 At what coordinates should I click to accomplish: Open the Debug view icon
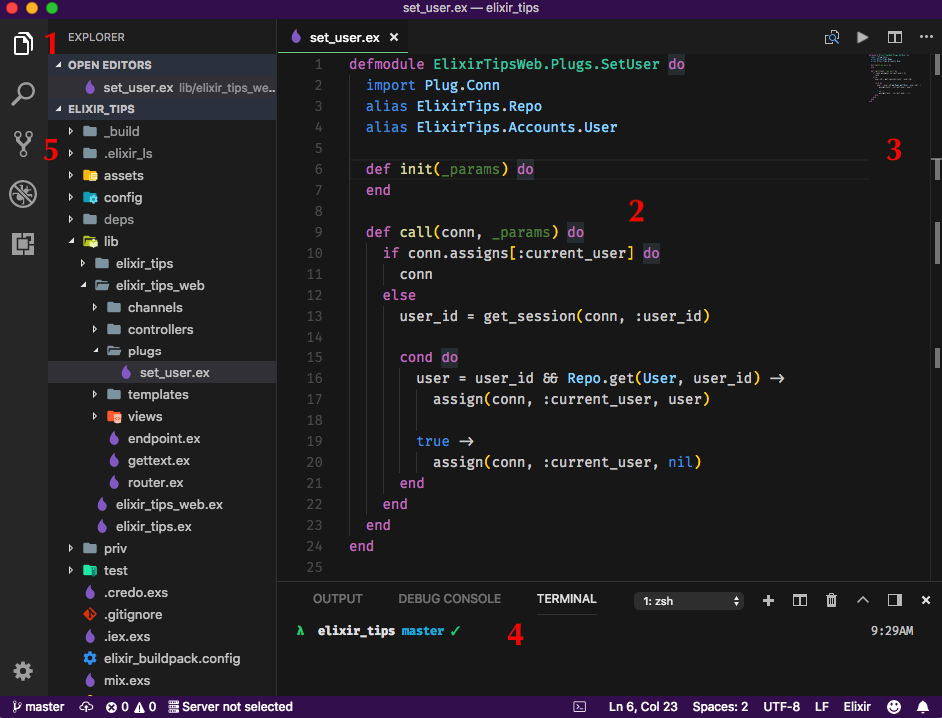23,194
